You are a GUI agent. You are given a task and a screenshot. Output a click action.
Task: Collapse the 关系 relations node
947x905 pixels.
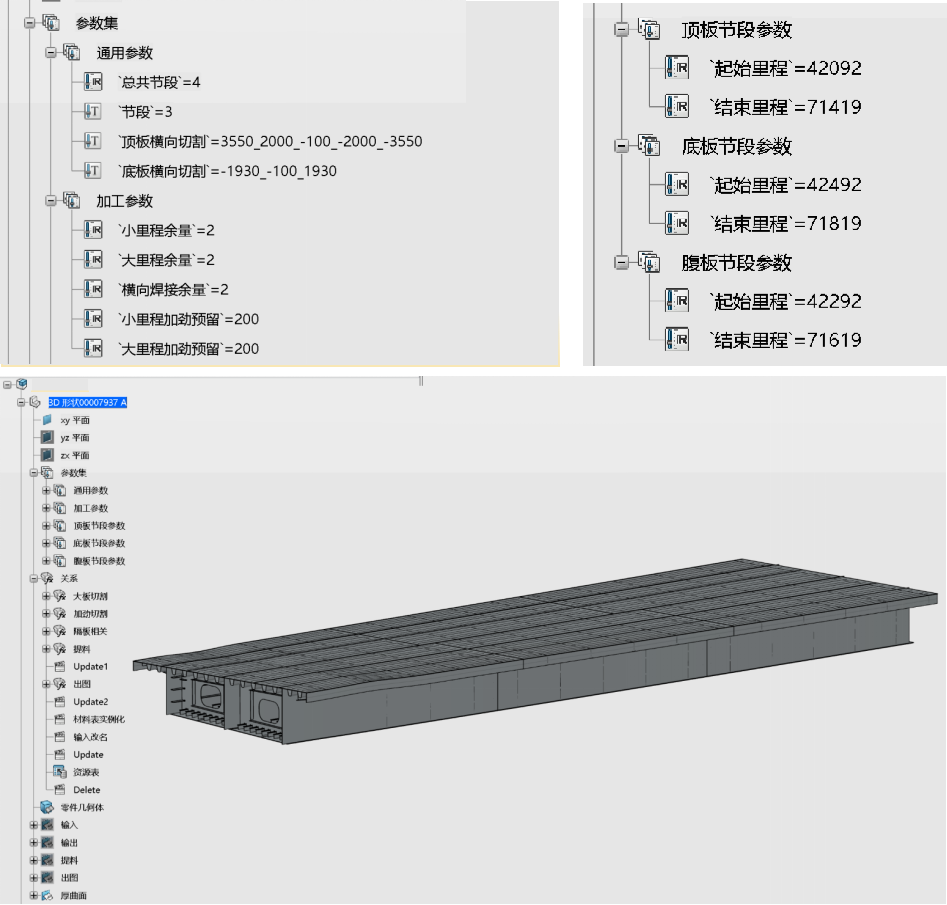click(x=33, y=578)
